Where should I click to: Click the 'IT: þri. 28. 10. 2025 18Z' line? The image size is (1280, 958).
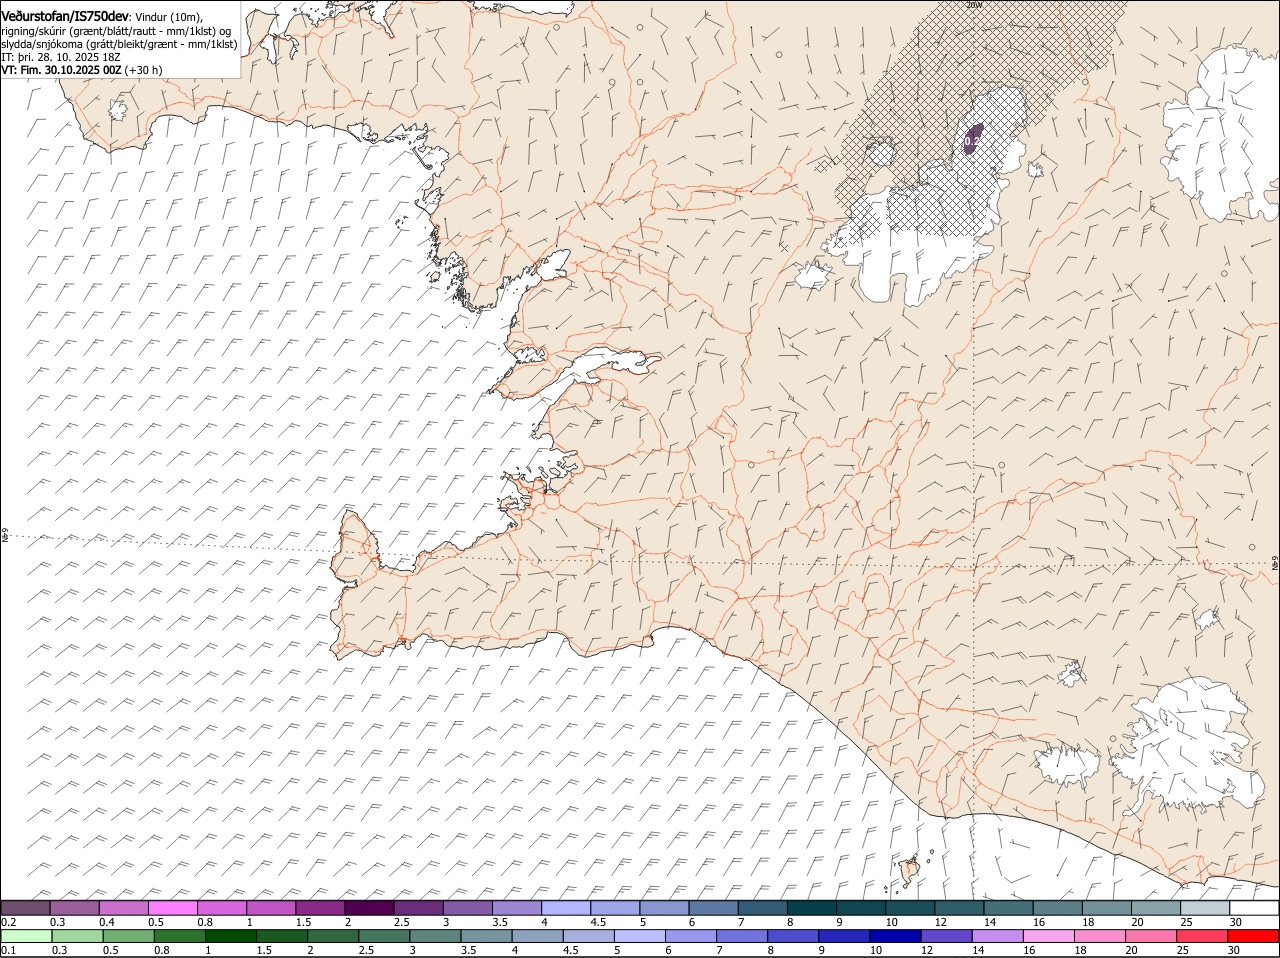point(62,57)
